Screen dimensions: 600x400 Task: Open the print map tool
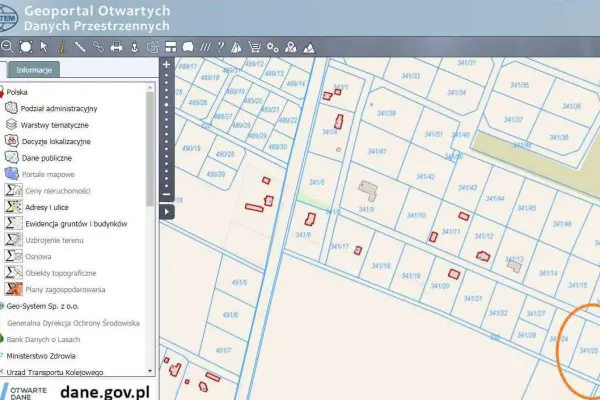(x=116, y=47)
